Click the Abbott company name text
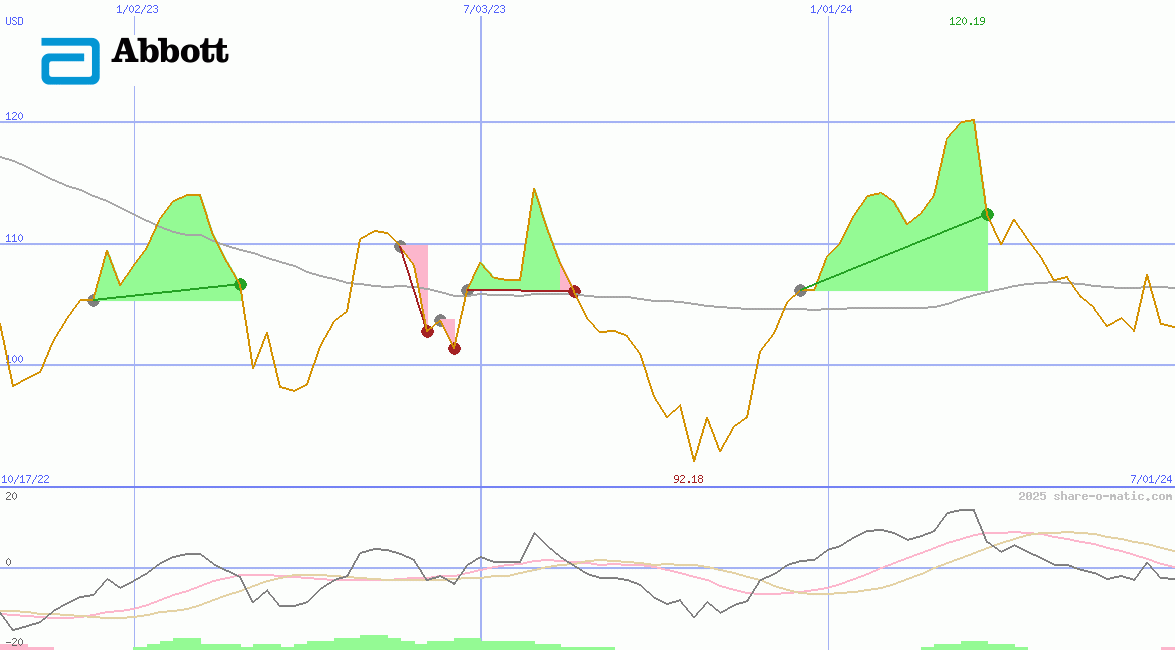Image resolution: width=1175 pixels, height=650 pixels. coord(170,51)
